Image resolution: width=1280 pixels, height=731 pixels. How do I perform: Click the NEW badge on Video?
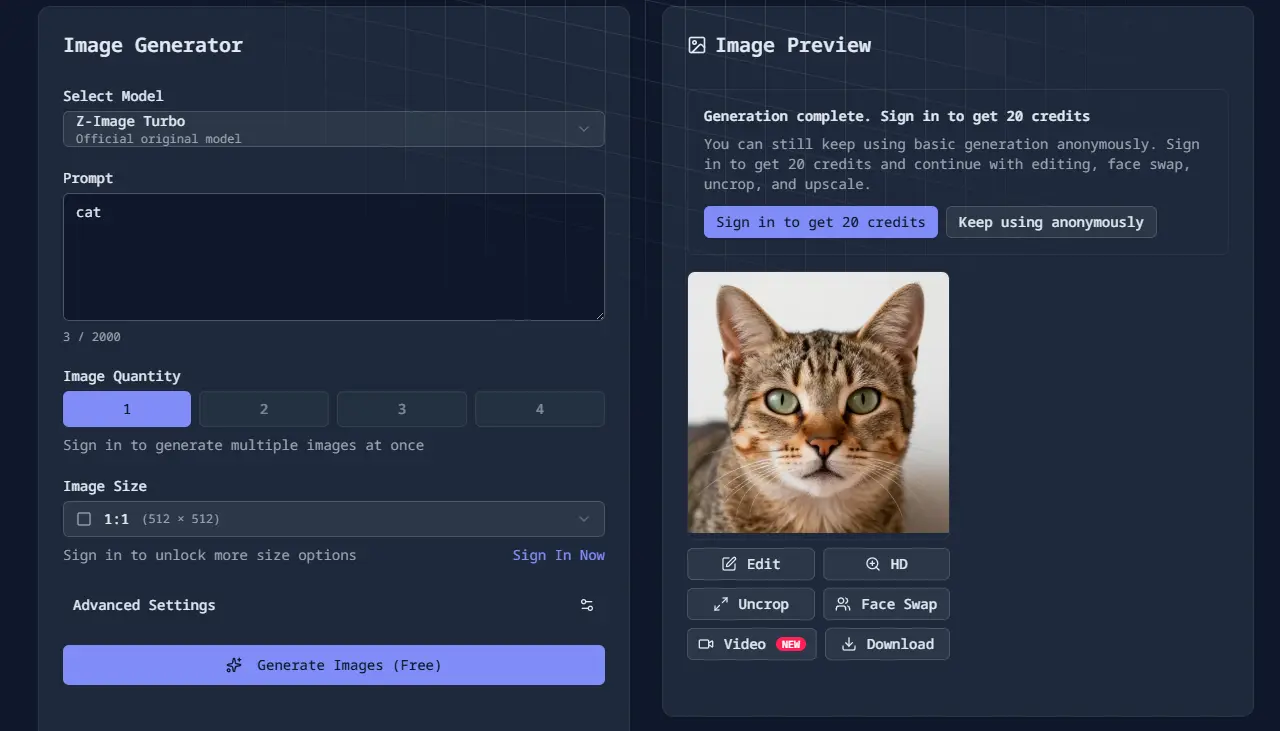(x=792, y=644)
